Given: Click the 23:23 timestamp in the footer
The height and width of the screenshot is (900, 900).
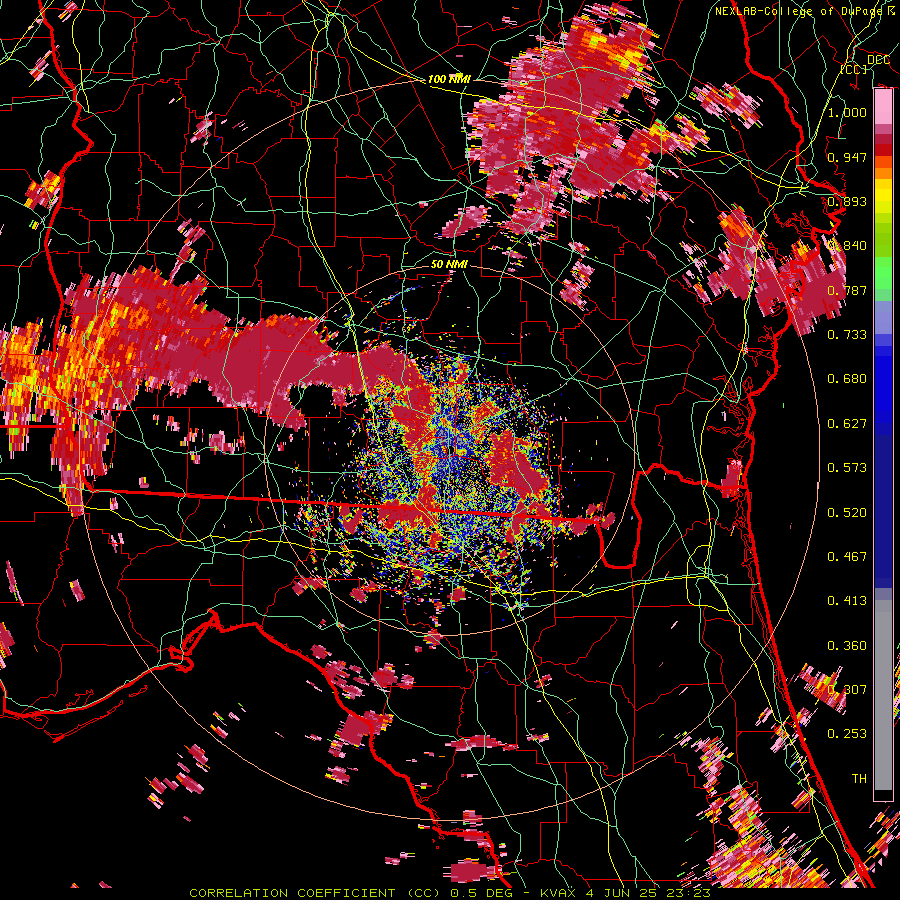Looking at the screenshot, I should 688,893.
